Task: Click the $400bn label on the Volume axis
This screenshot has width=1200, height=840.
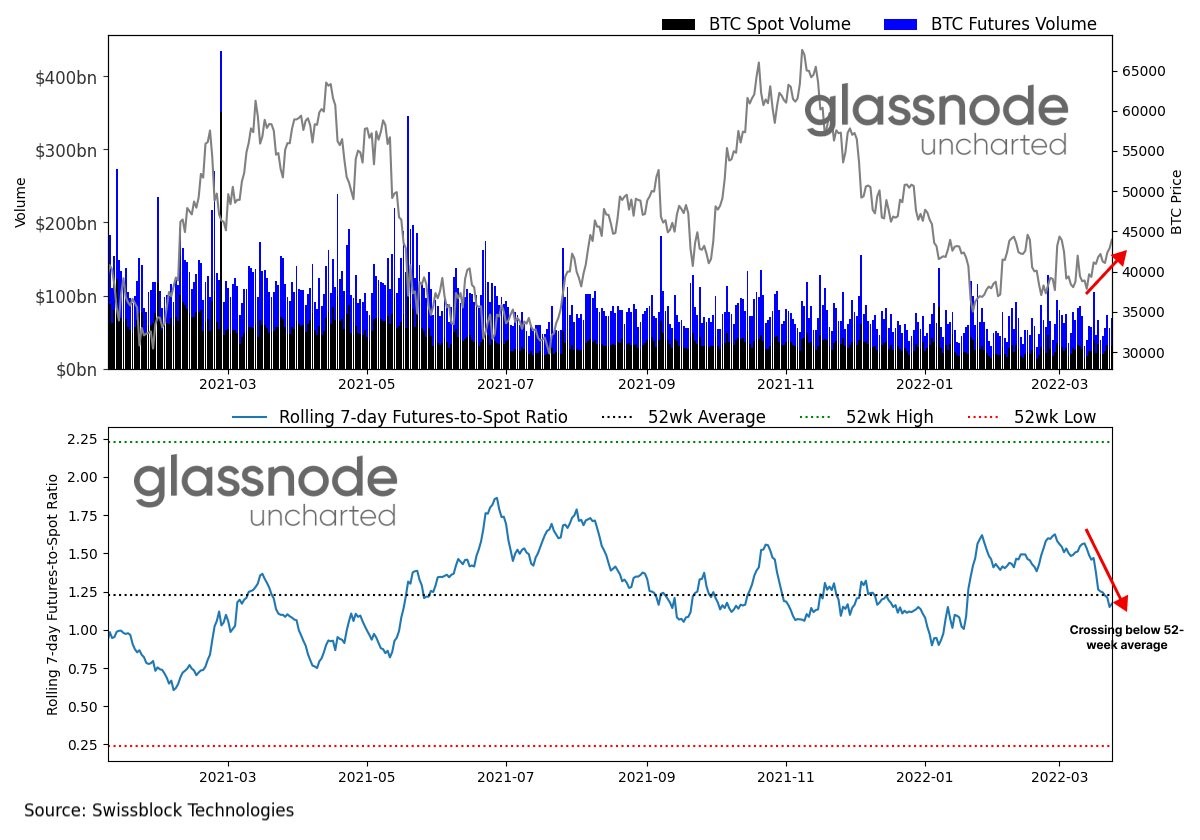Action: coord(71,78)
